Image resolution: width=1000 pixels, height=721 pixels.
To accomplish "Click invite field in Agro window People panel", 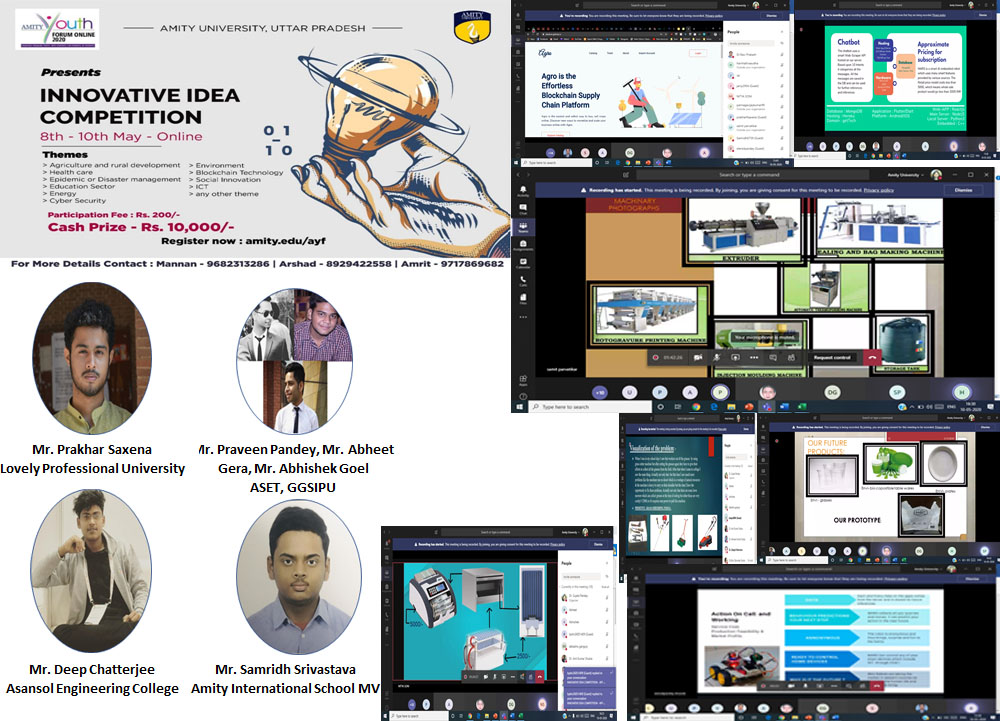I will tap(753, 43).
